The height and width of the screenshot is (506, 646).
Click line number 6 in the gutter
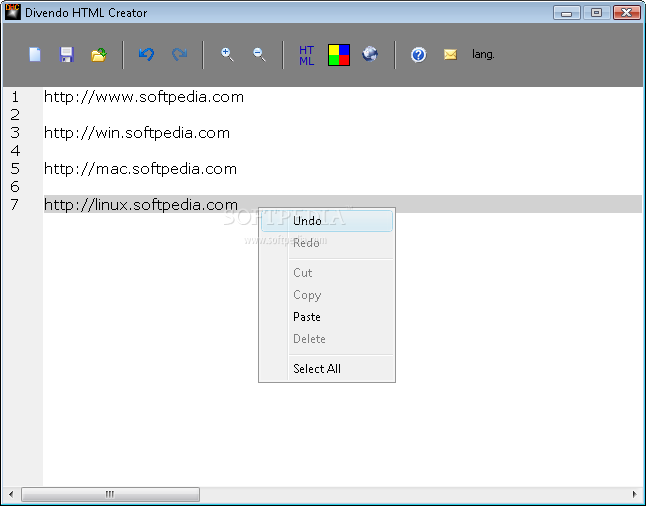[15, 187]
